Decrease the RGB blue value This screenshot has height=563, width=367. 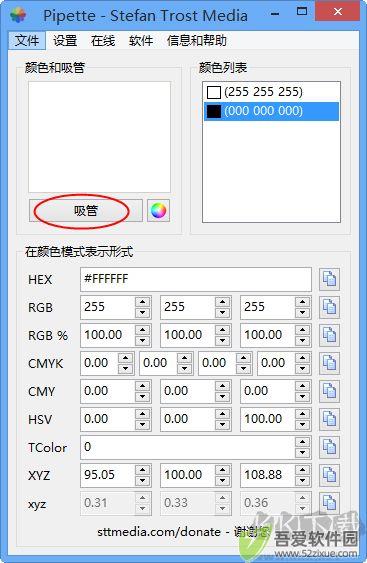click(x=302, y=312)
